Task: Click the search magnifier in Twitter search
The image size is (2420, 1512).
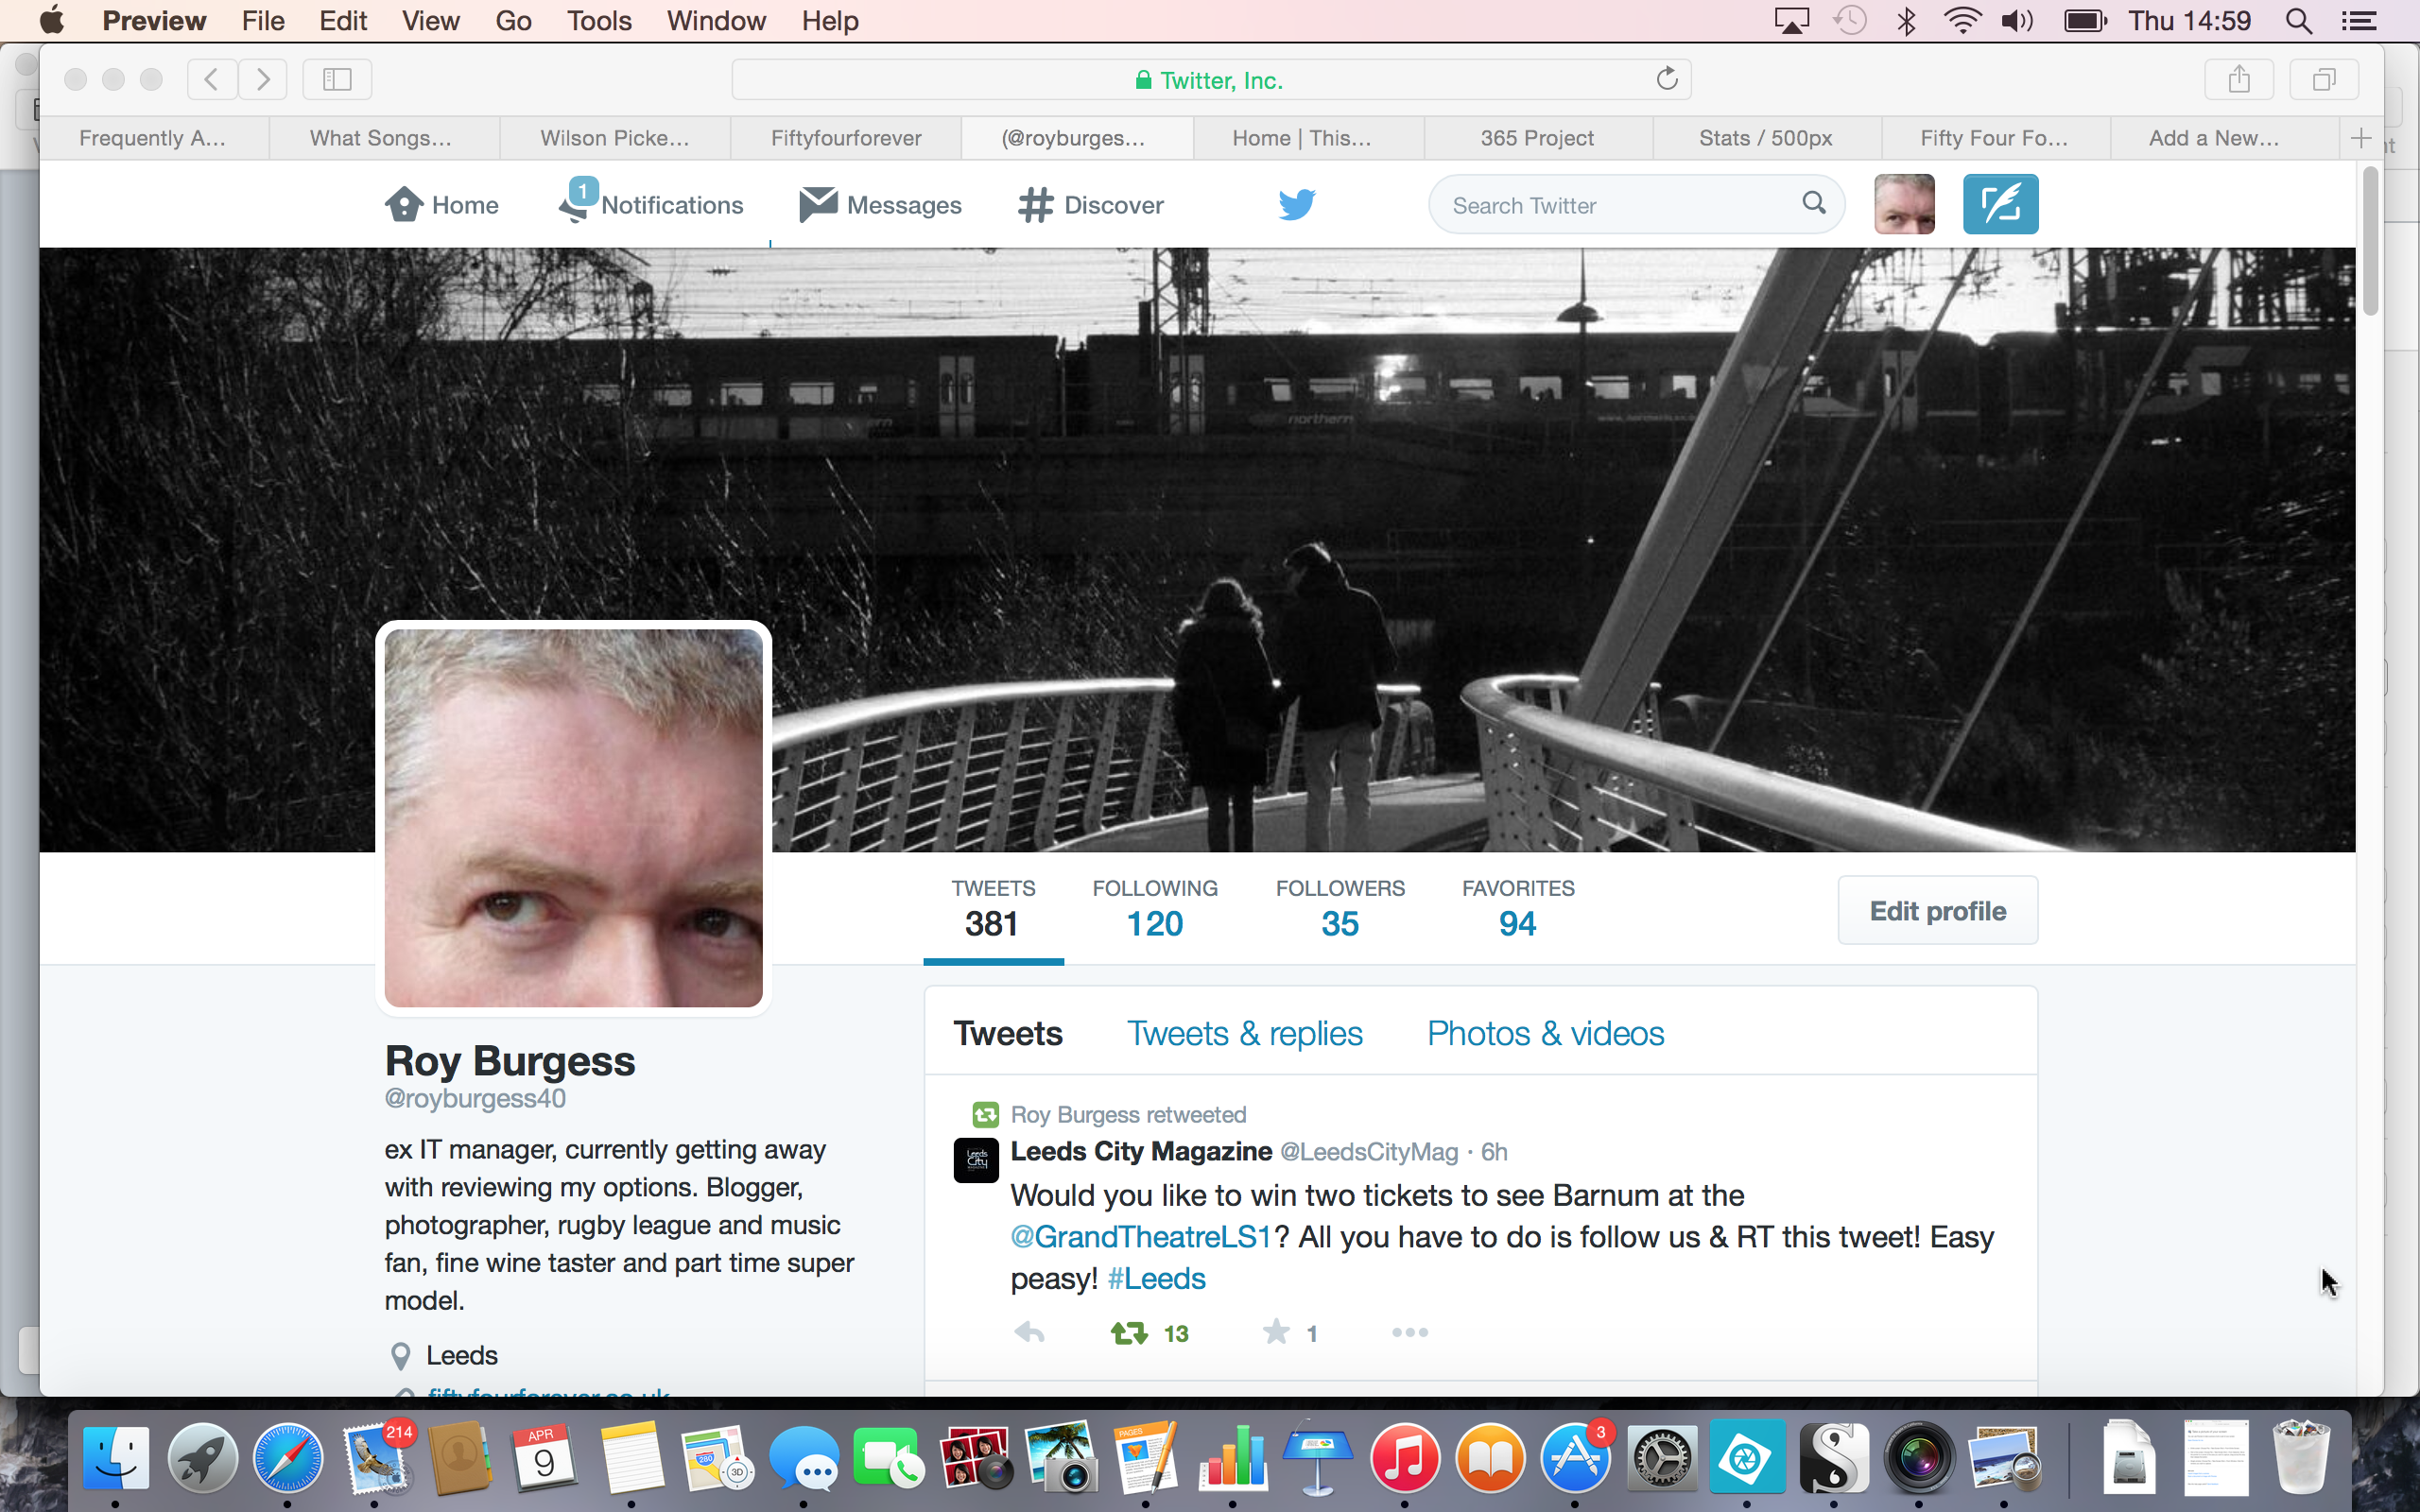Action: (1814, 203)
